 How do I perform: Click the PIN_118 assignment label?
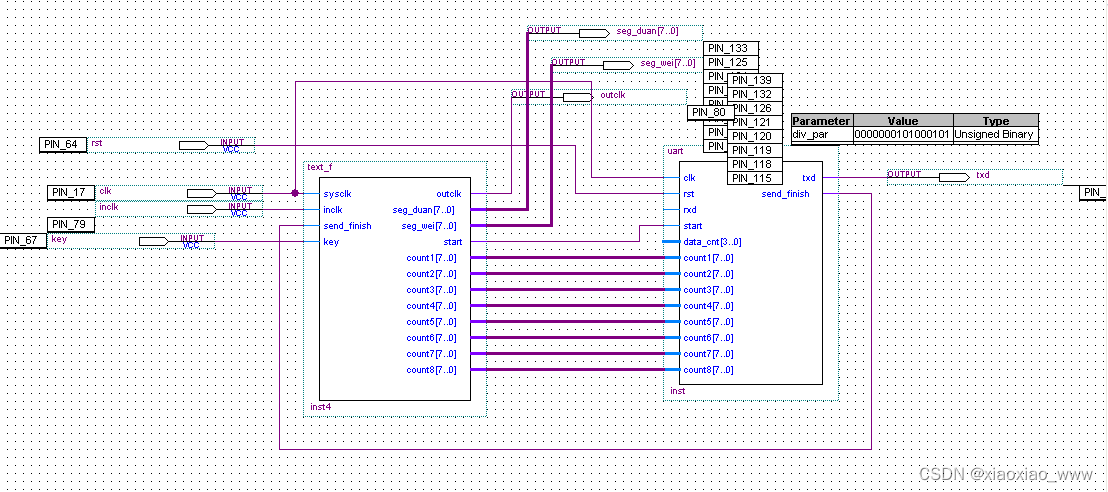coord(755,164)
